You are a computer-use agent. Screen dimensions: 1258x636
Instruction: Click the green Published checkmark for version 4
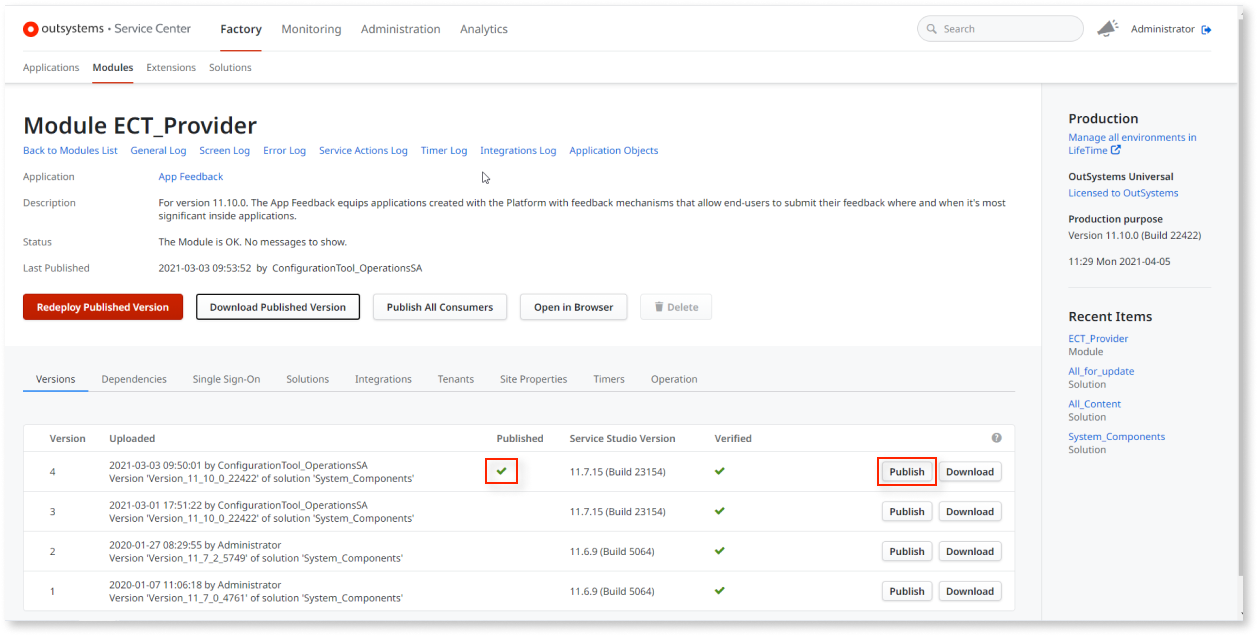tap(501, 470)
